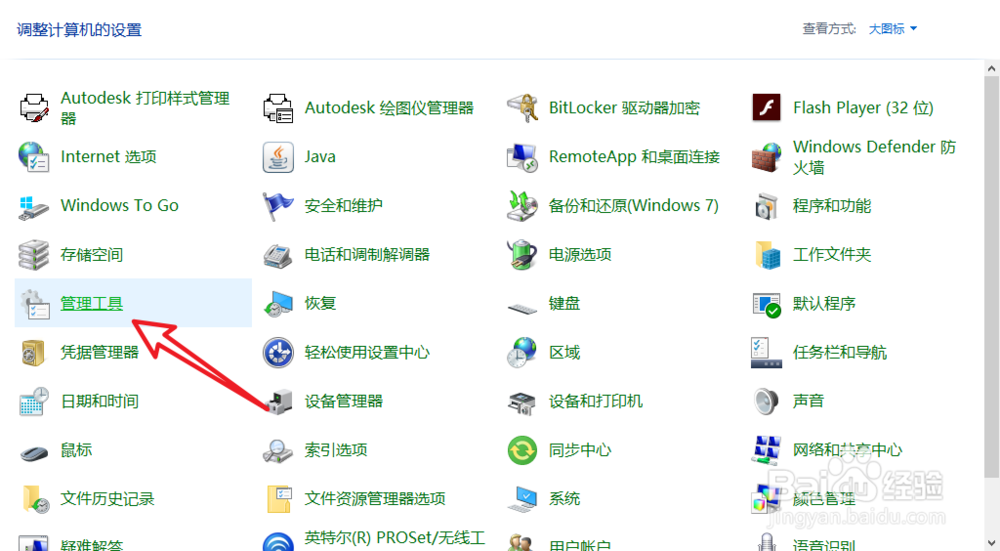This screenshot has width=1000, height=551.
Task: Select the 默认程序 text label
Action: (x=824, y=304)
